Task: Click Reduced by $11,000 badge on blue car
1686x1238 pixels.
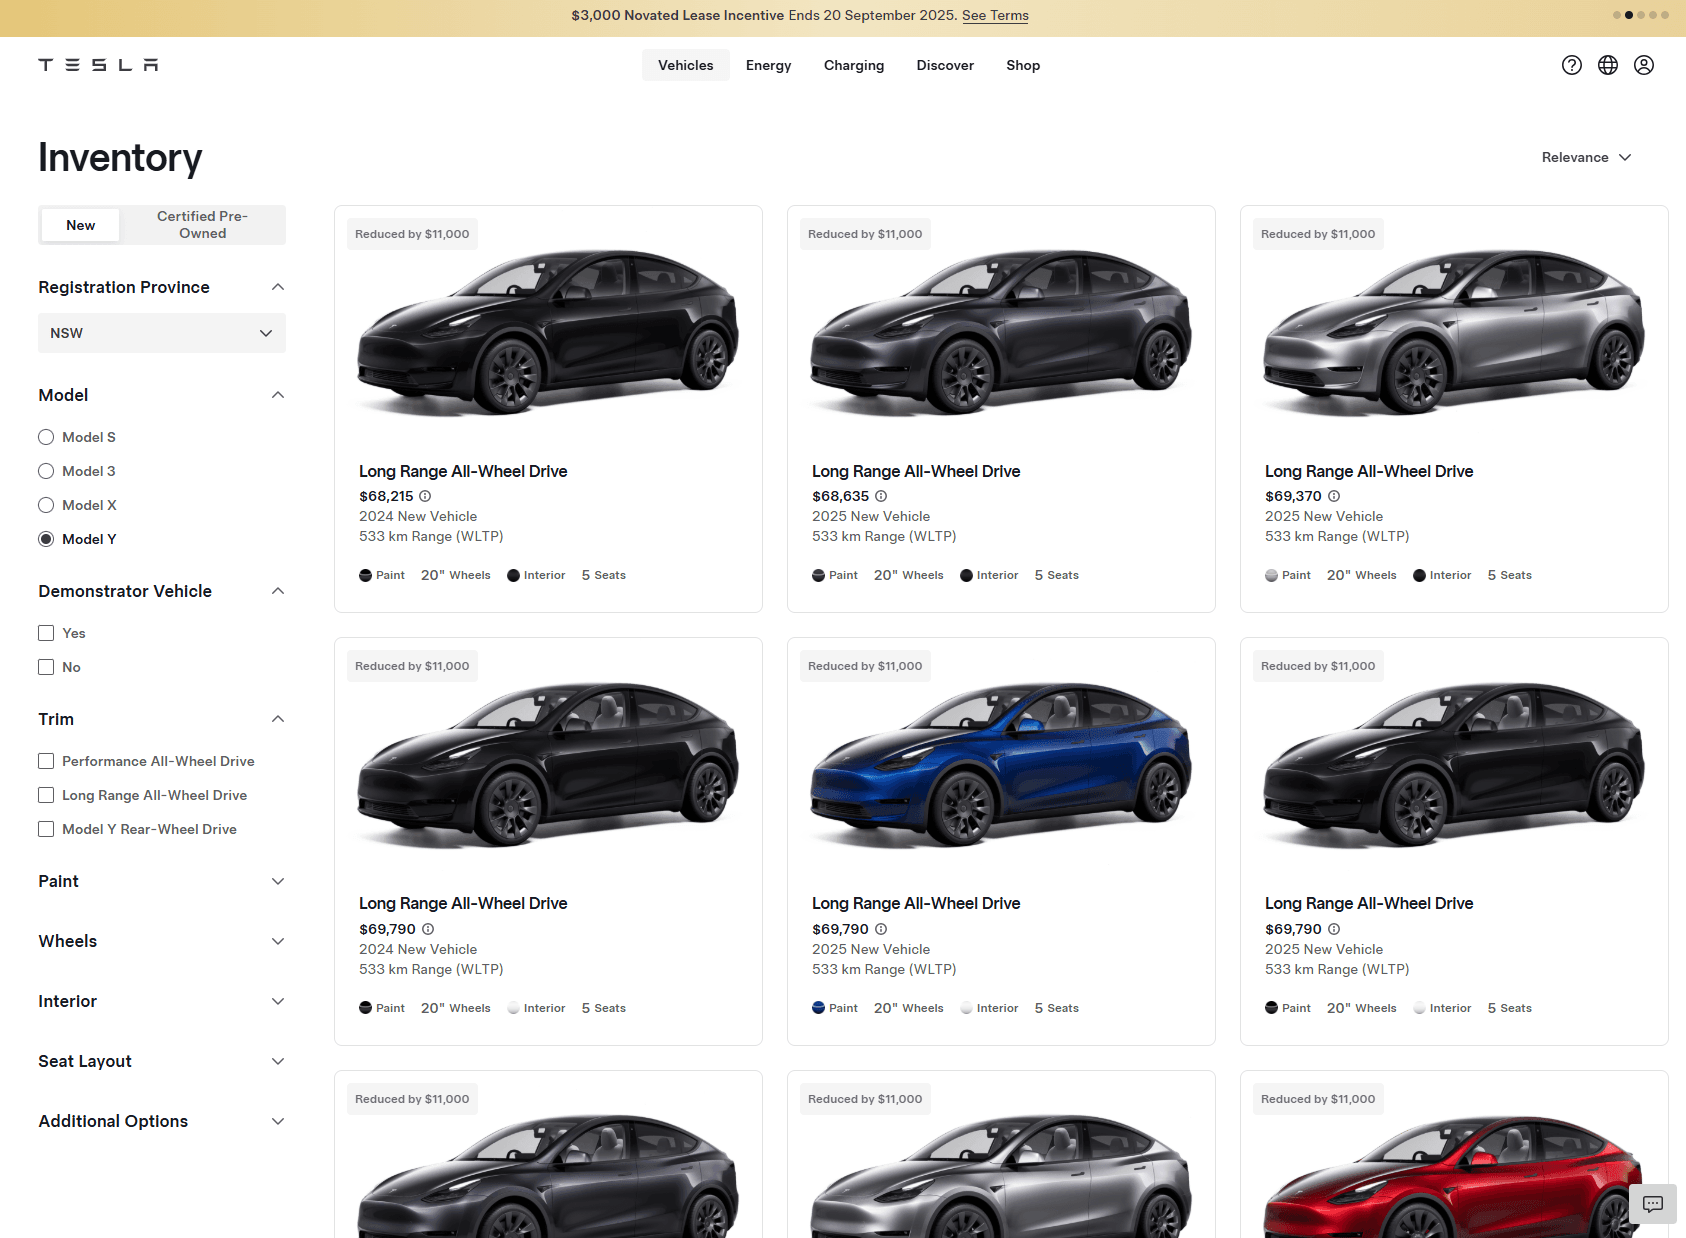Action: coord(865,666)
